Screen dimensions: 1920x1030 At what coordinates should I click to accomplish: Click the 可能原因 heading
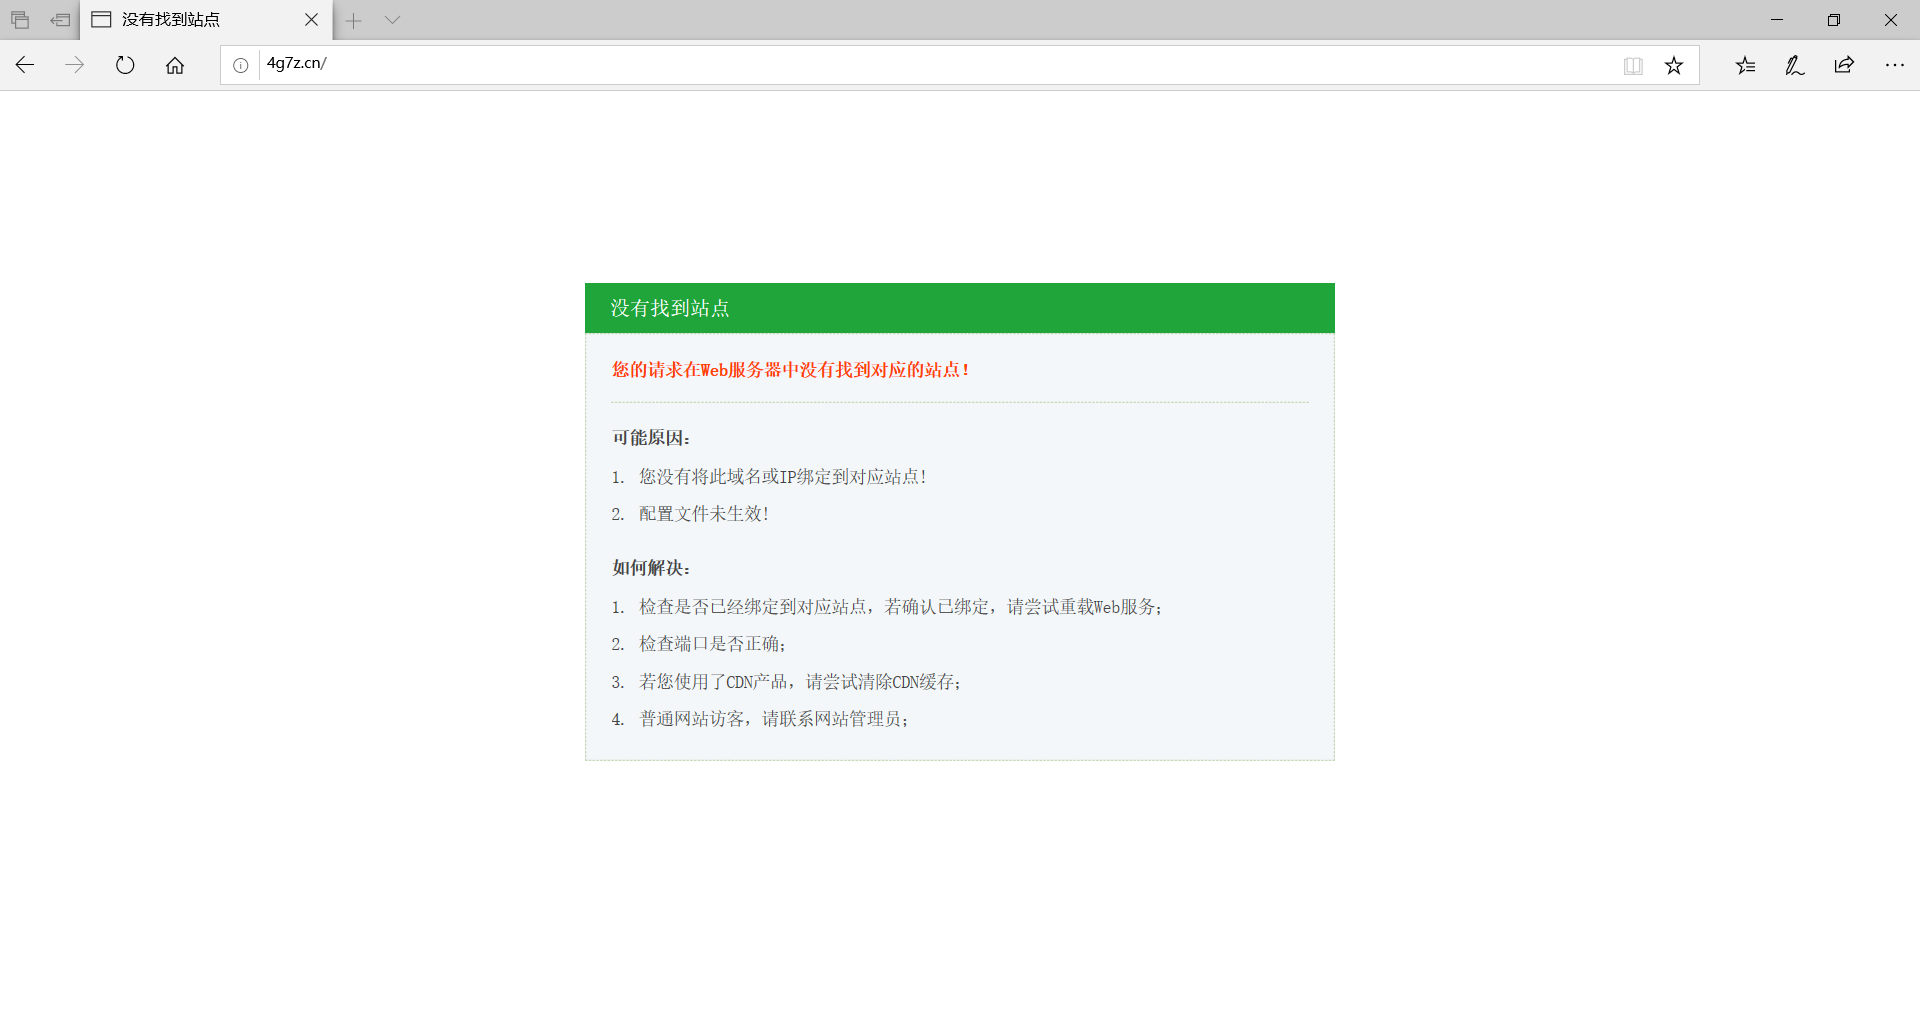coord(651,438)
